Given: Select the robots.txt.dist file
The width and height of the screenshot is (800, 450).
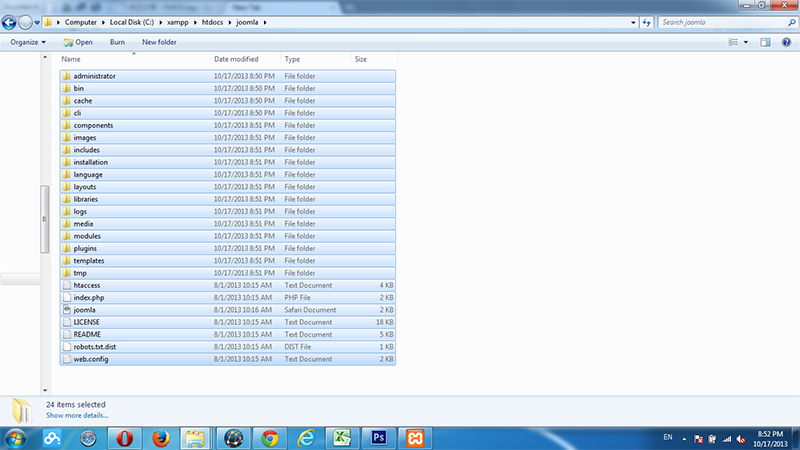Looking at the screenshot, I should pyautogui.click(x=228, y=347).
